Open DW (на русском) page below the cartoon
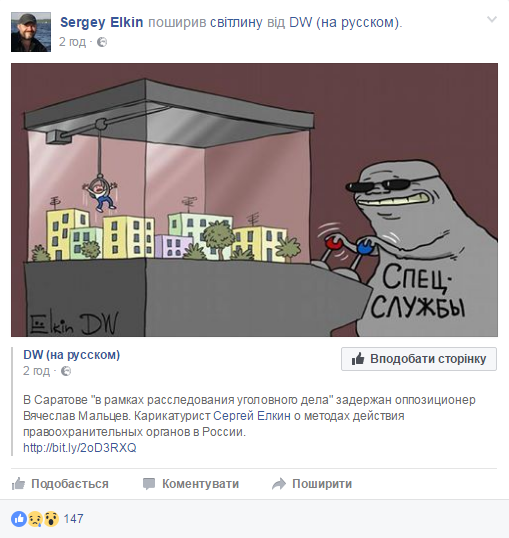Screen dimensions: 509x538 click(71, 355)
